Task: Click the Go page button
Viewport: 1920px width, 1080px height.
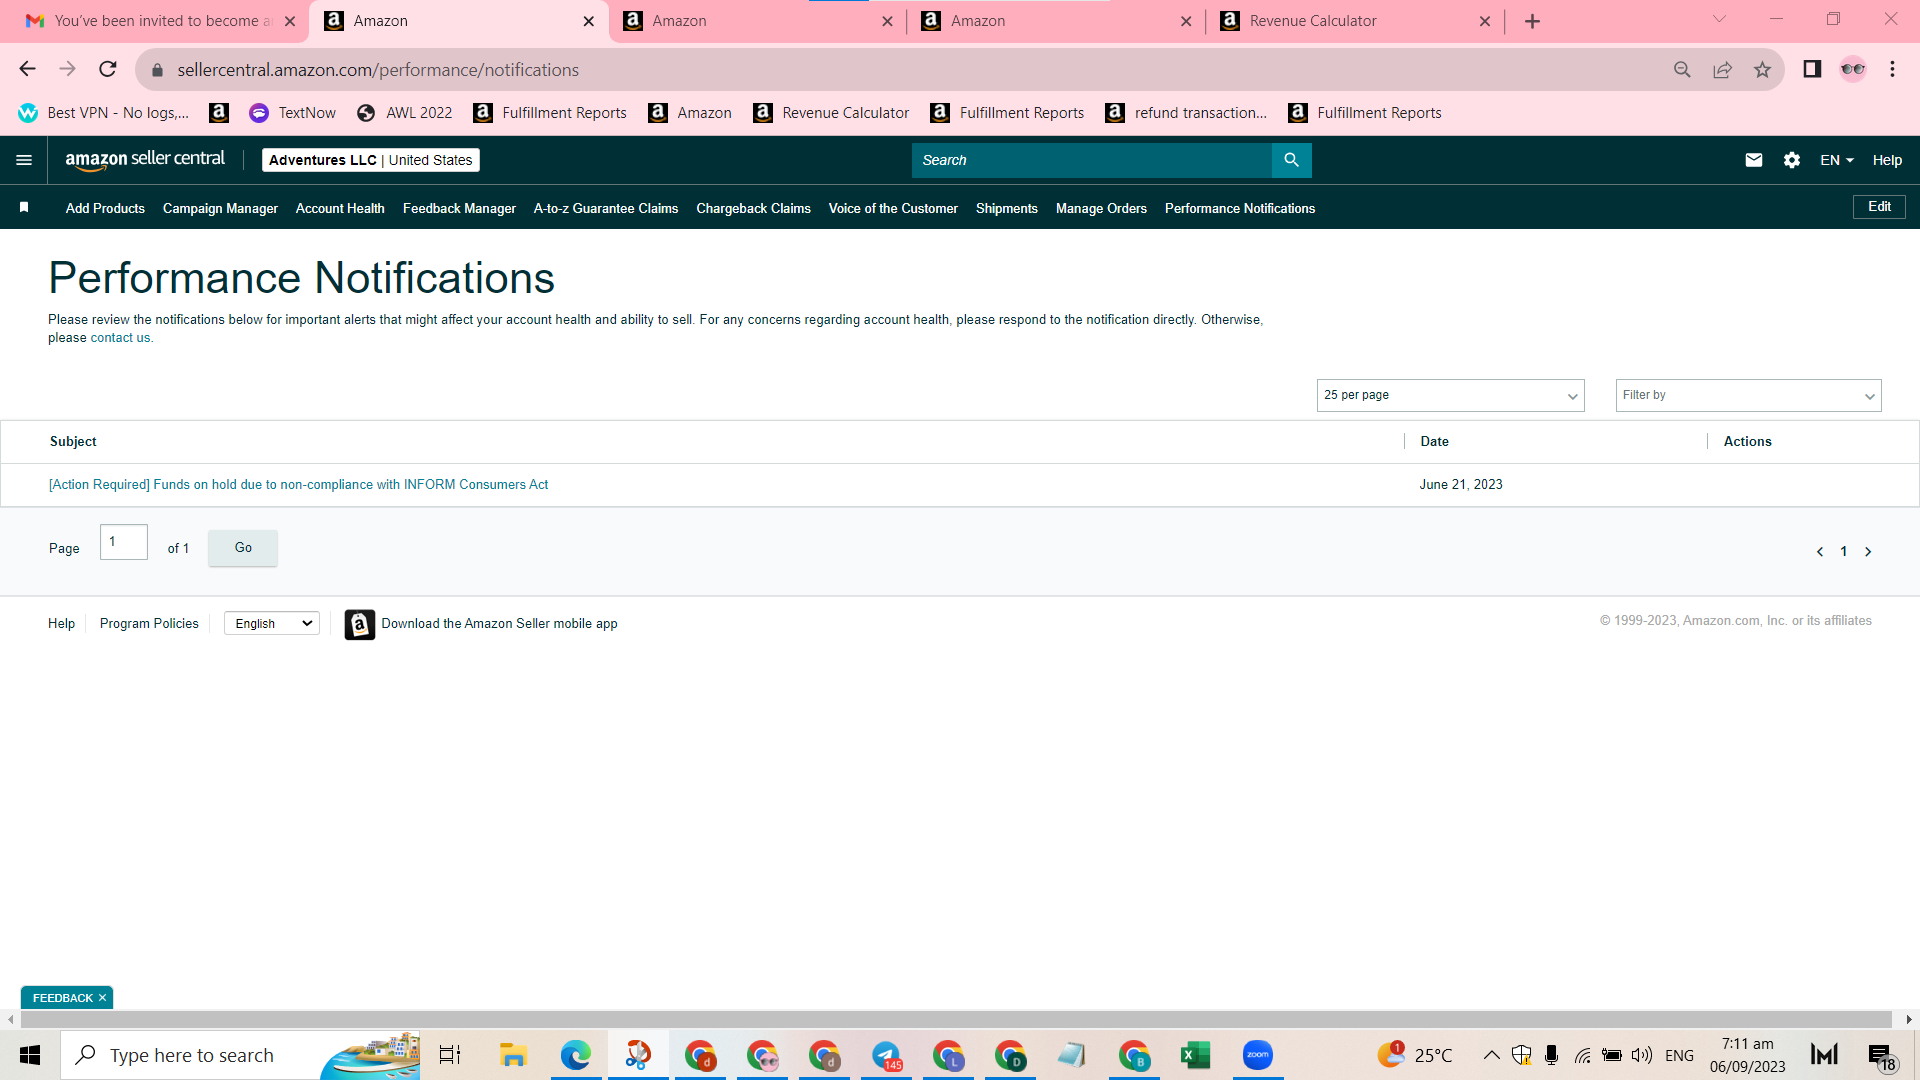Action: 243,547
